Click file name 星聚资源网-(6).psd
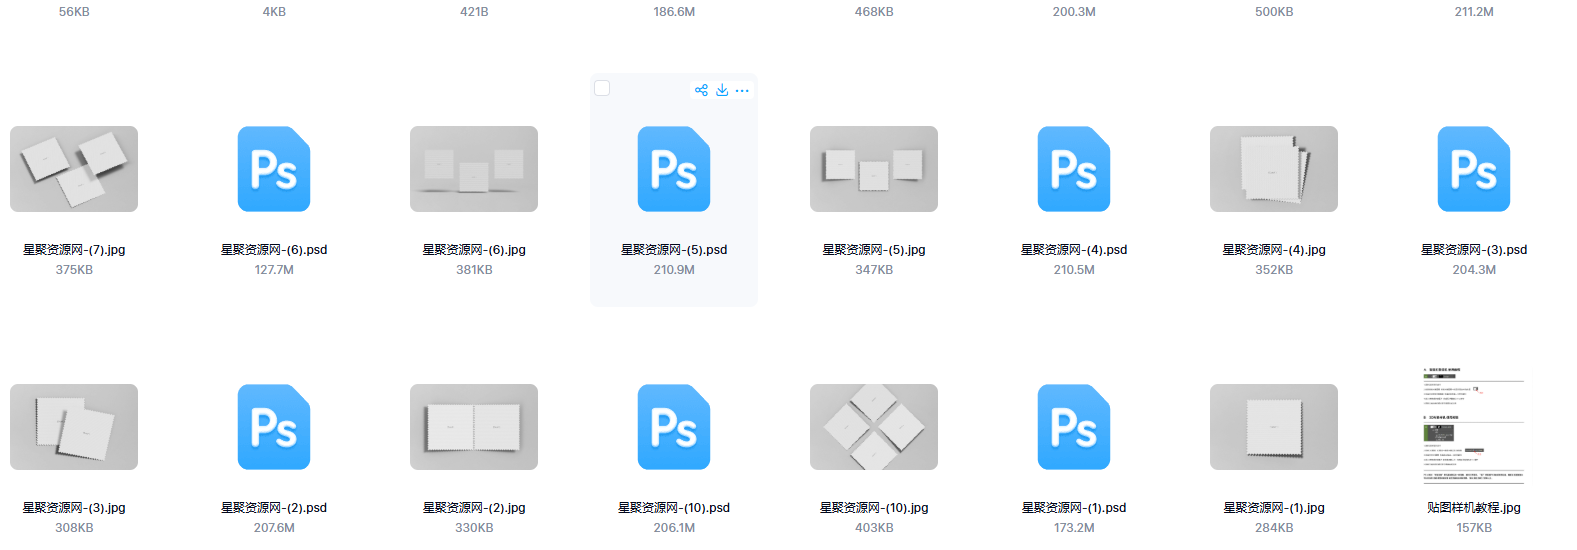Screen dimensions: 1577x550 (274, 250)
